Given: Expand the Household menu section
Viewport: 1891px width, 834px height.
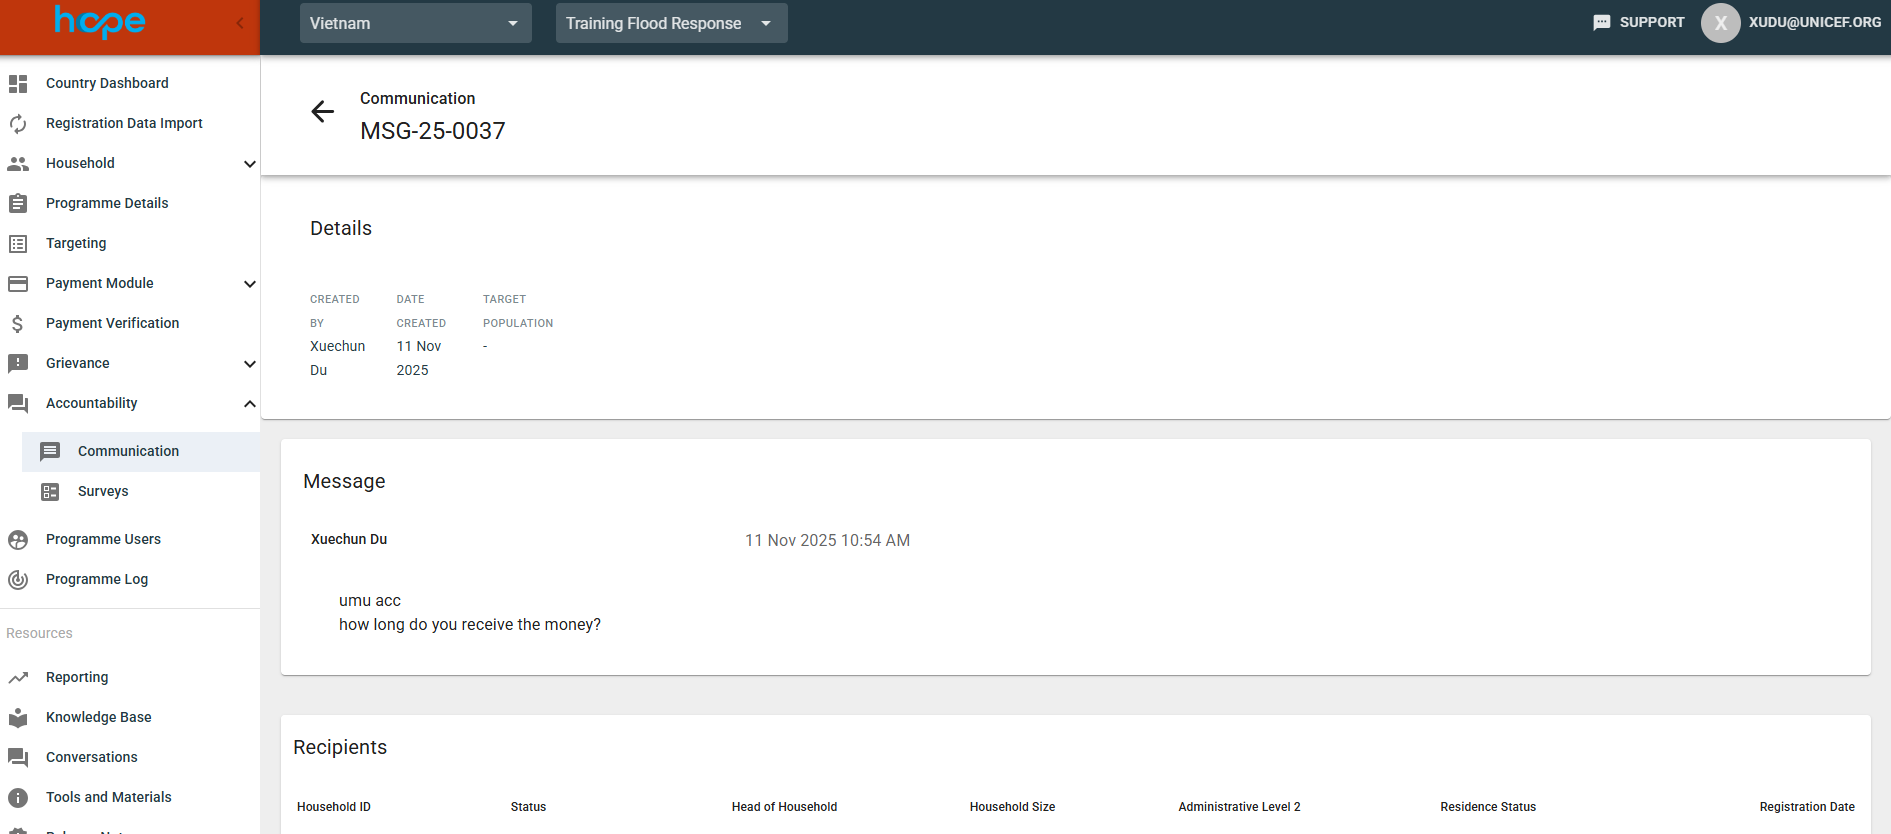Looking at the screenshot, I should [x=249, y=164].
